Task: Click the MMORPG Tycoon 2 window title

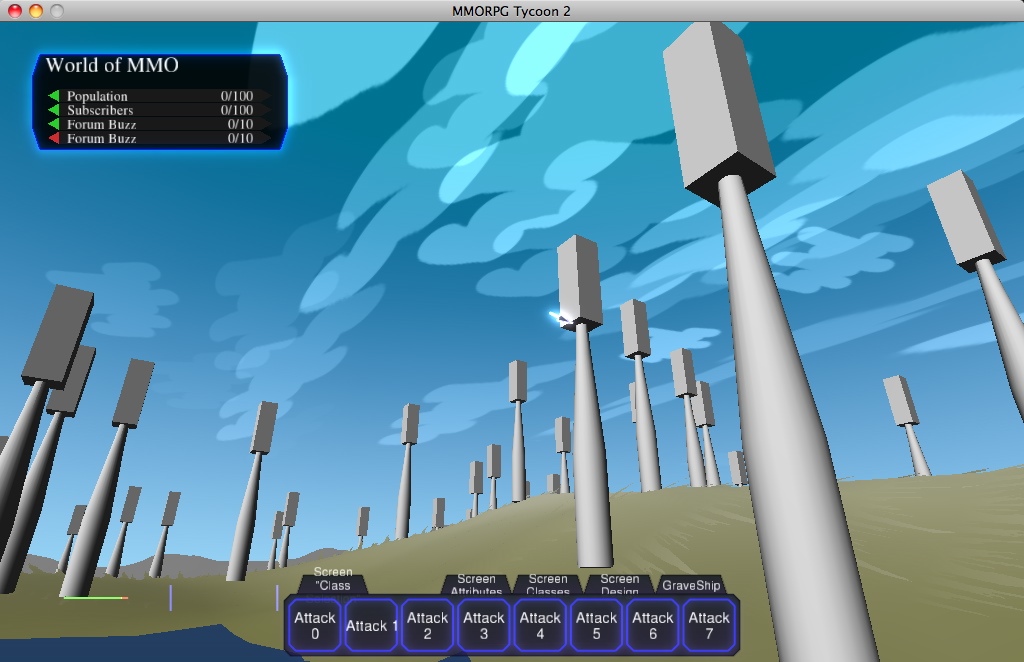Action: pyautogui.click(x=511, y=11)
